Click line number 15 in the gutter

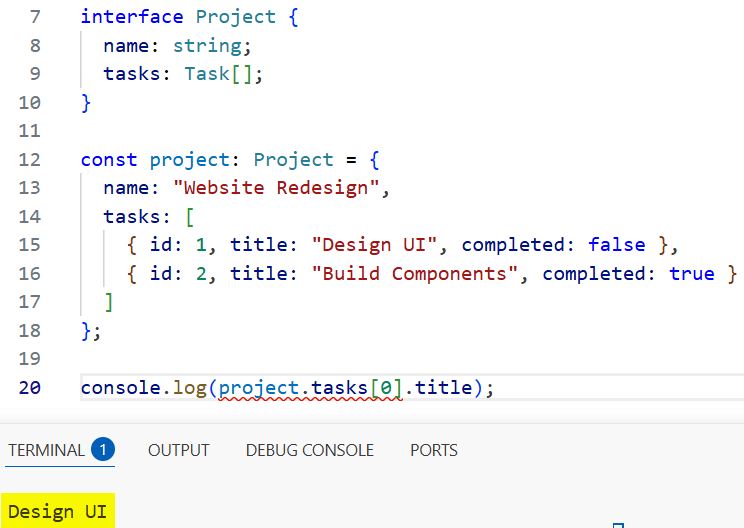(29, 245)
